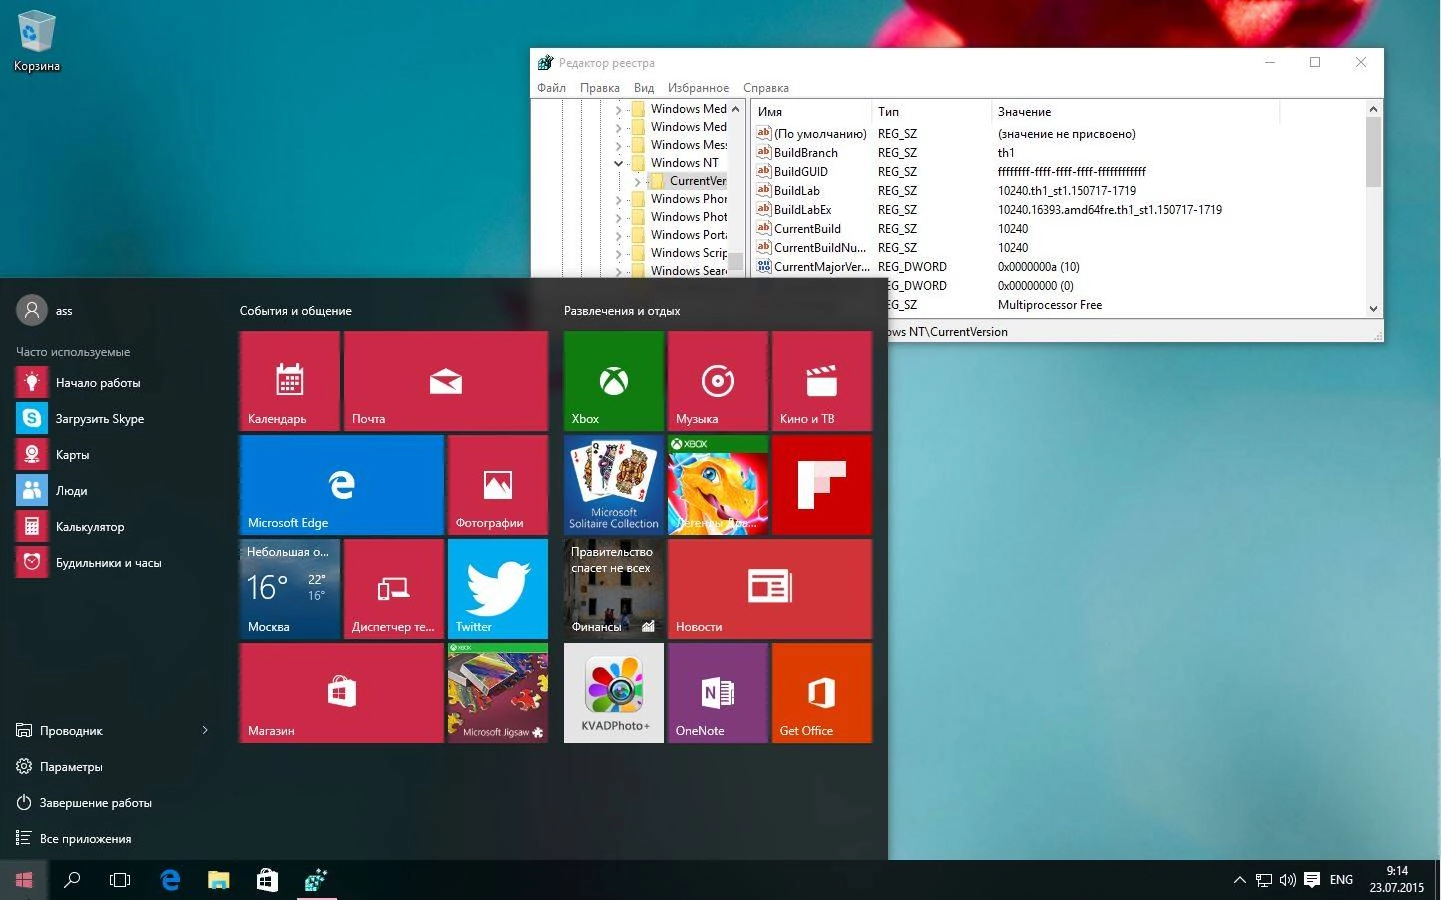
Task: Open the Action Center notifications icon
Action: pyautogui.click(x=1312, y=880)
